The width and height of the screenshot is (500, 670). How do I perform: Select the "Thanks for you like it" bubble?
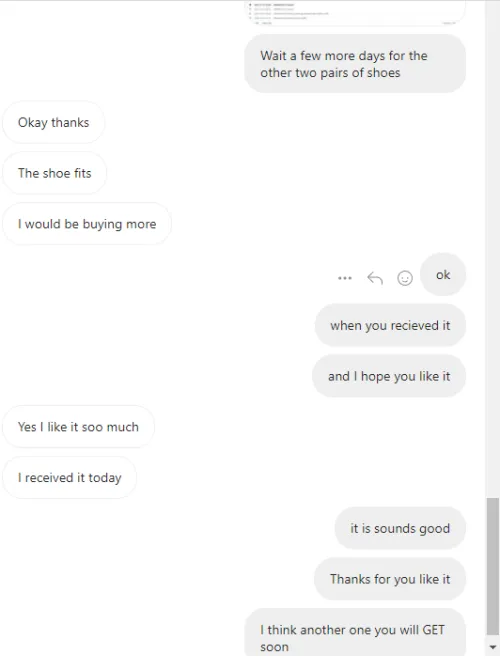[x=390, y=579]
